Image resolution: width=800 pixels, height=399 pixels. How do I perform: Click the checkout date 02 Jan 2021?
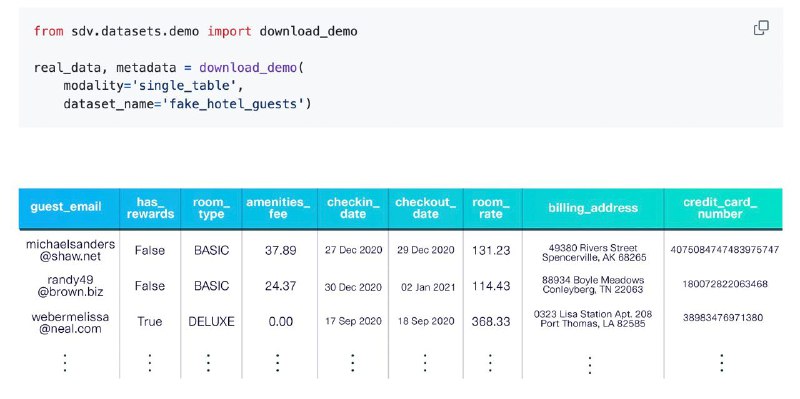428,287
